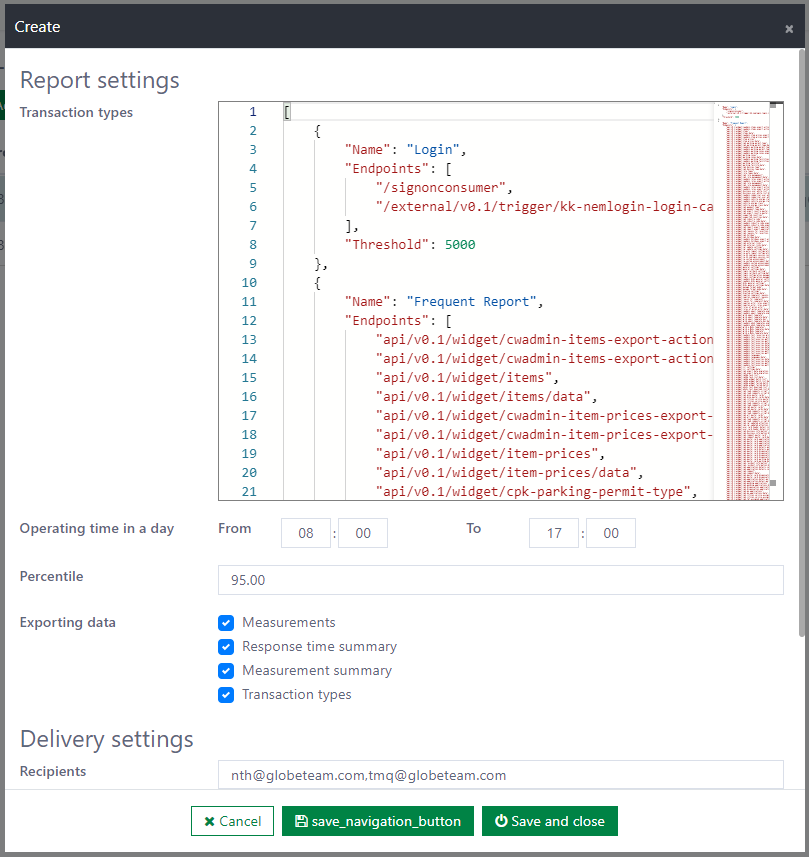The height and width of the screenshot is (857, 809).
Task: Click the save_navigation_button floppy disk icon
Action: (x=301, y=822)
